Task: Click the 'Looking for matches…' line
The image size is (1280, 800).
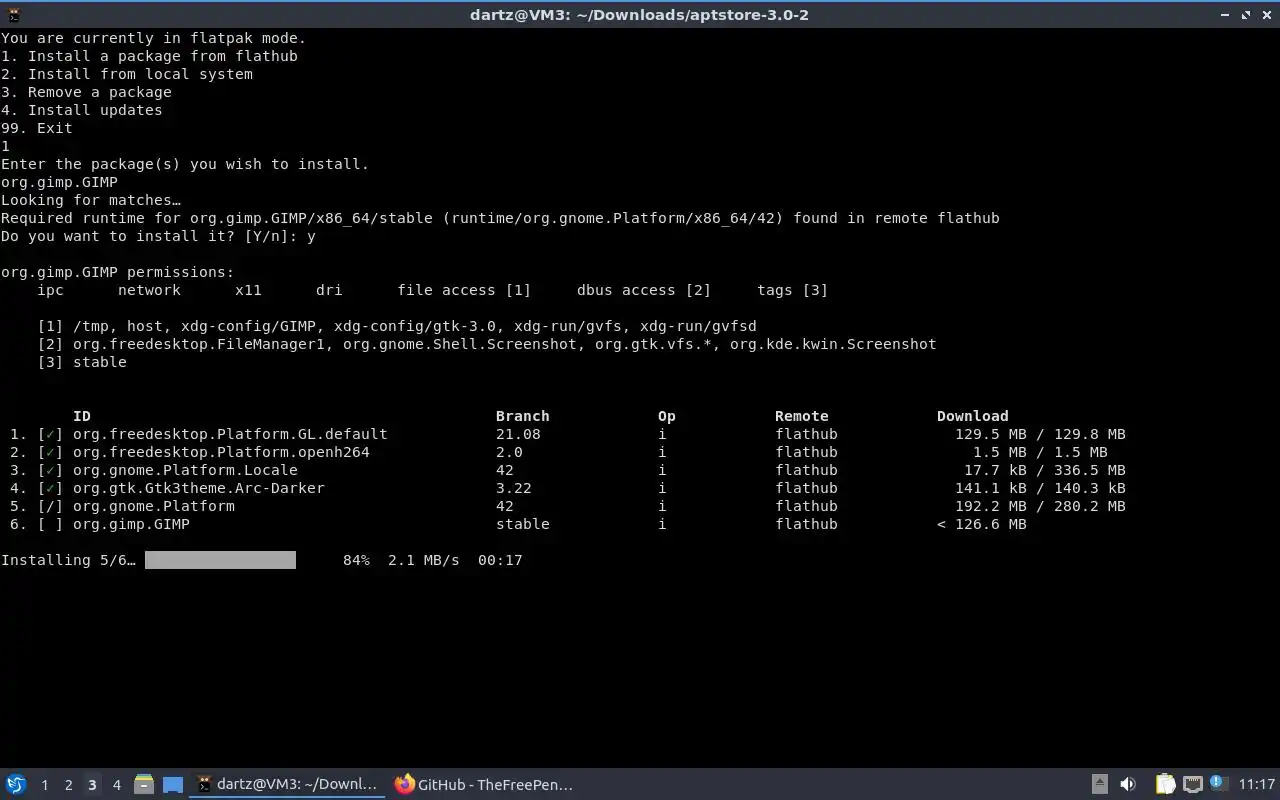Action: click(90, 200)
